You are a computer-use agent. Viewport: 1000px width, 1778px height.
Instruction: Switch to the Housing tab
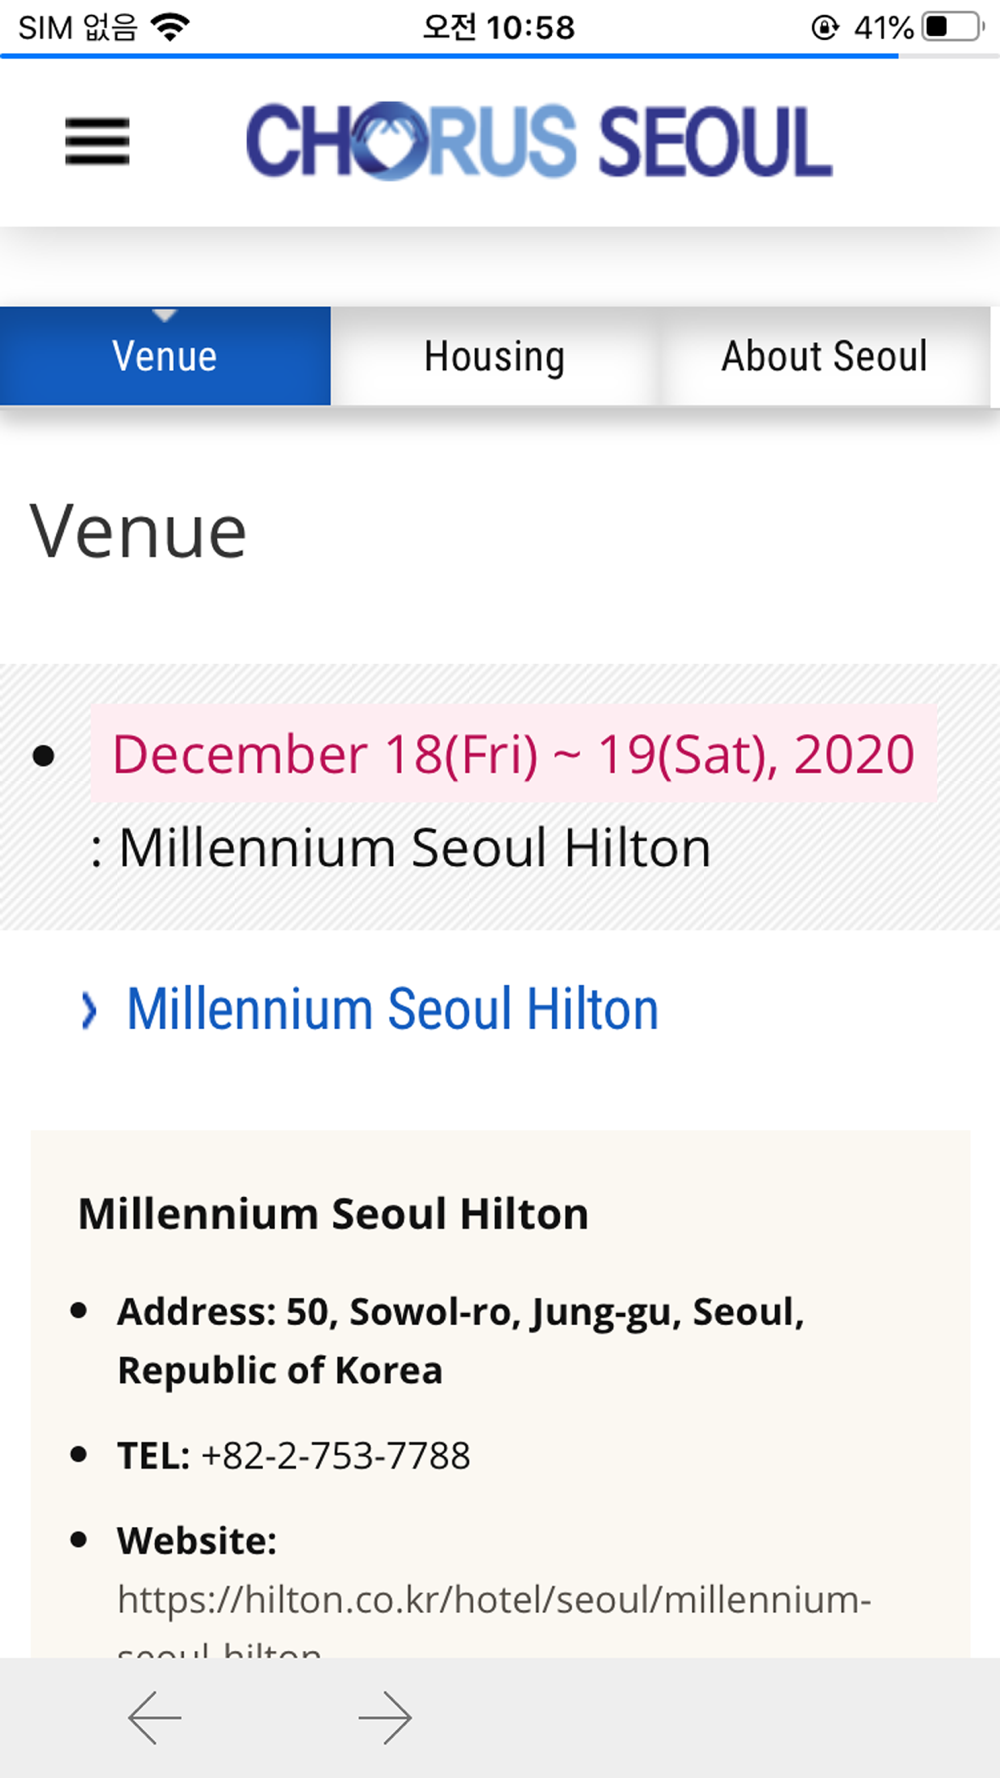[494, 356]
